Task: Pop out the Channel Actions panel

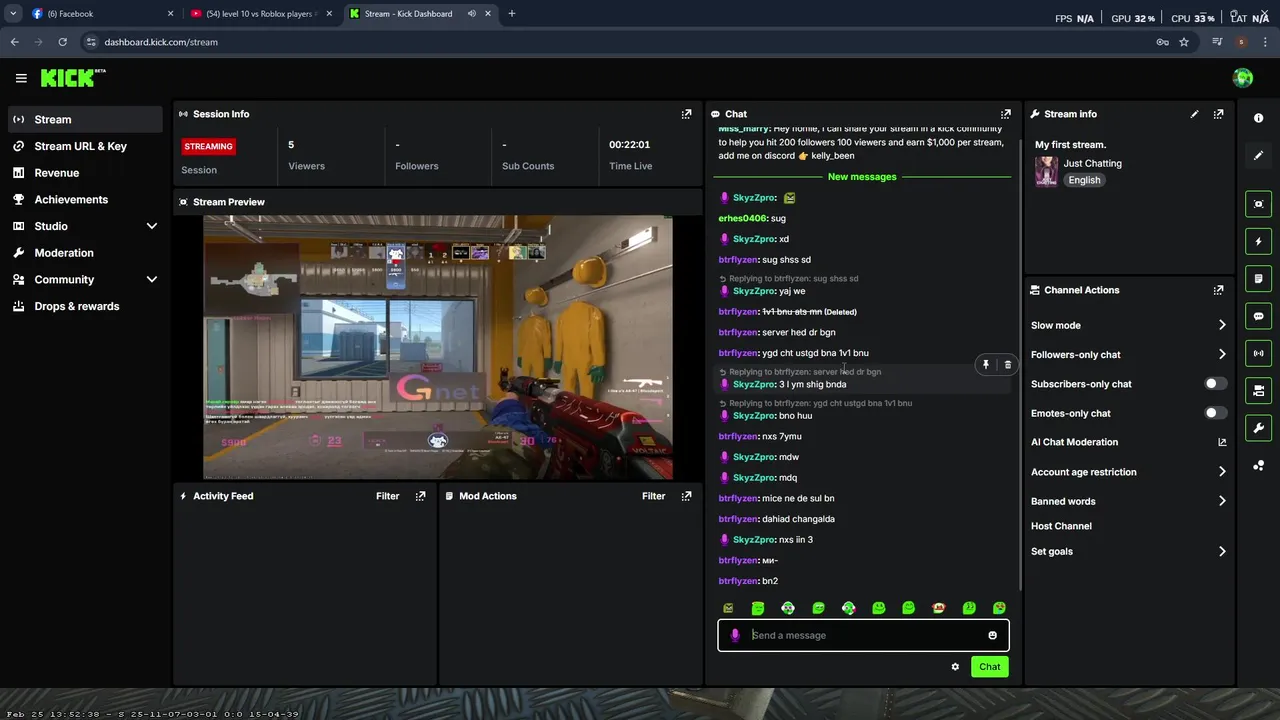Action: pos(1218,290)
